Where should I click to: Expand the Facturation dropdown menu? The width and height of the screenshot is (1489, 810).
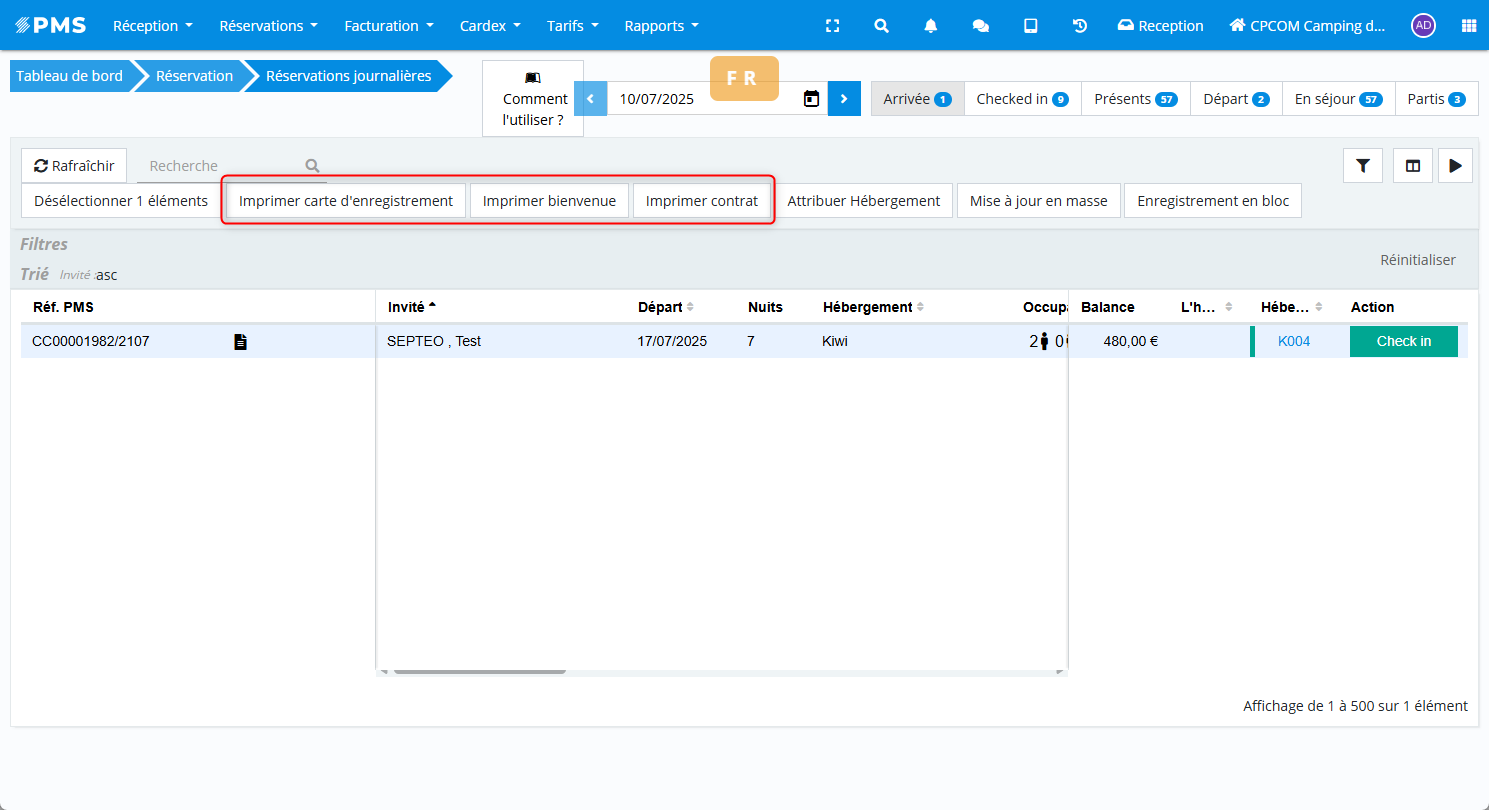coord(389,26)
